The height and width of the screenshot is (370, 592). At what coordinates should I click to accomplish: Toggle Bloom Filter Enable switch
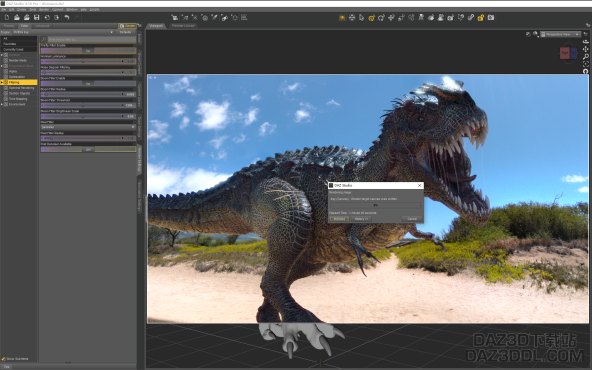88,83
